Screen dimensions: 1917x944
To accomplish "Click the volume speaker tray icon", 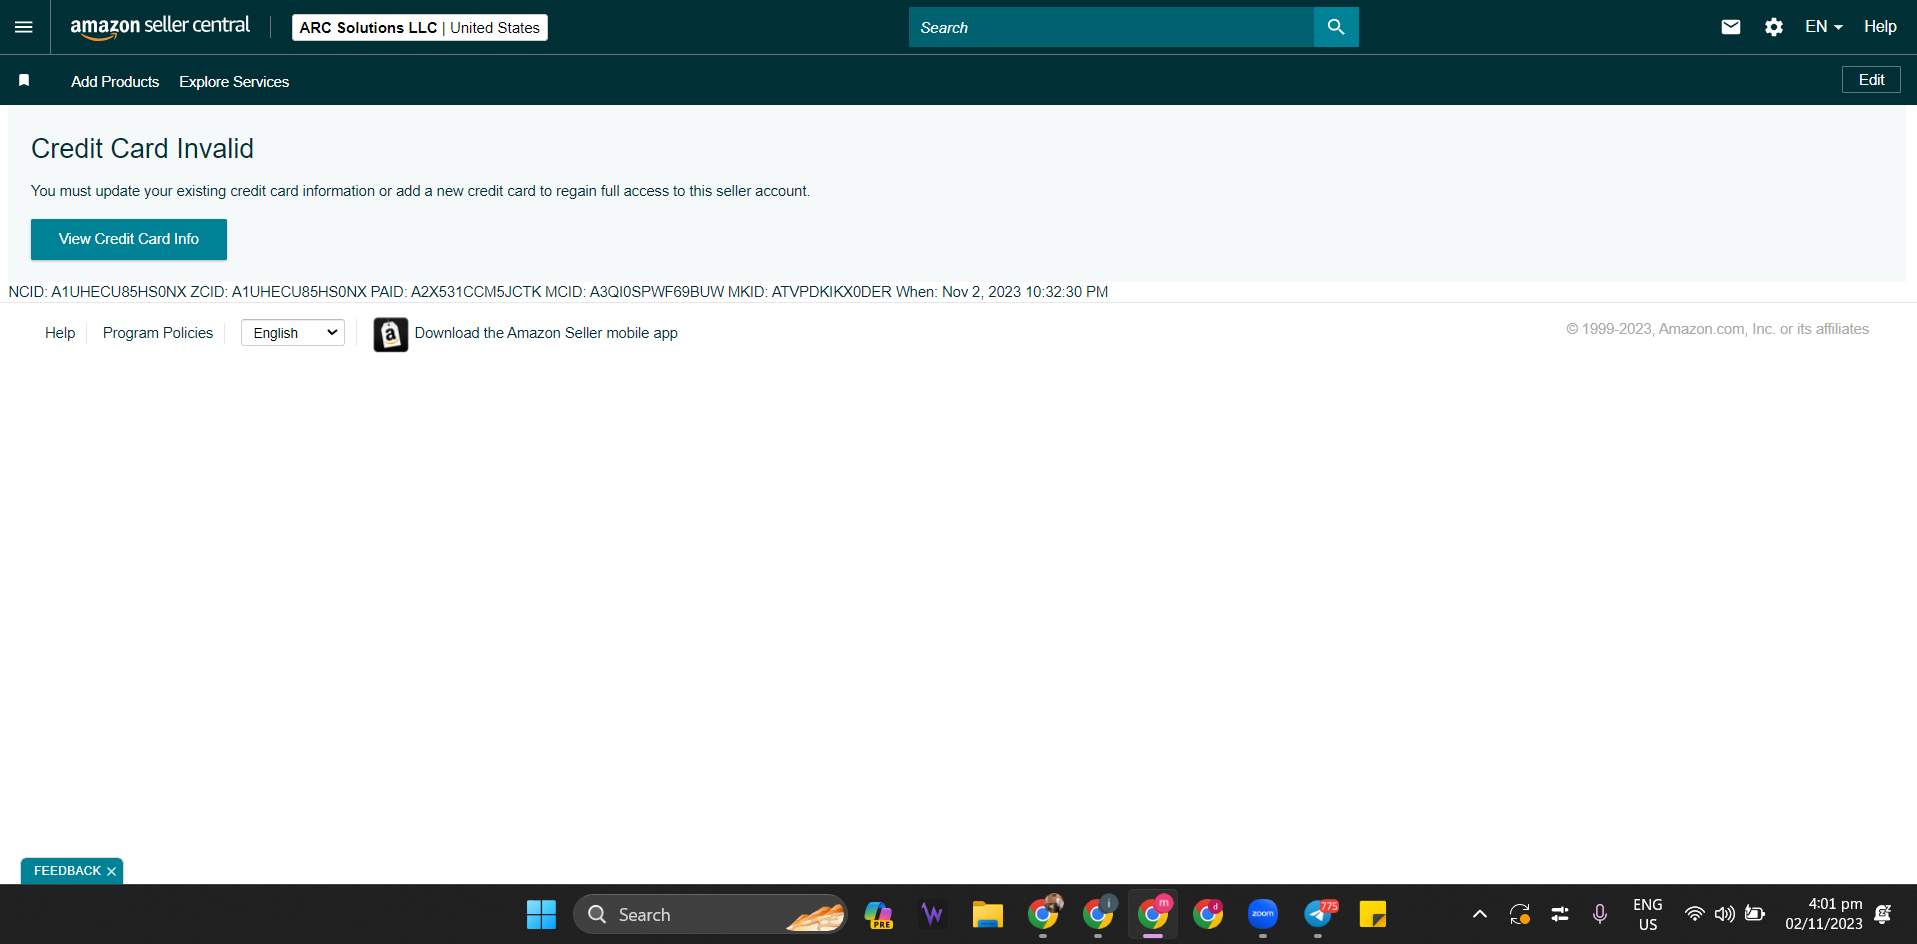I will point(1725,914).
